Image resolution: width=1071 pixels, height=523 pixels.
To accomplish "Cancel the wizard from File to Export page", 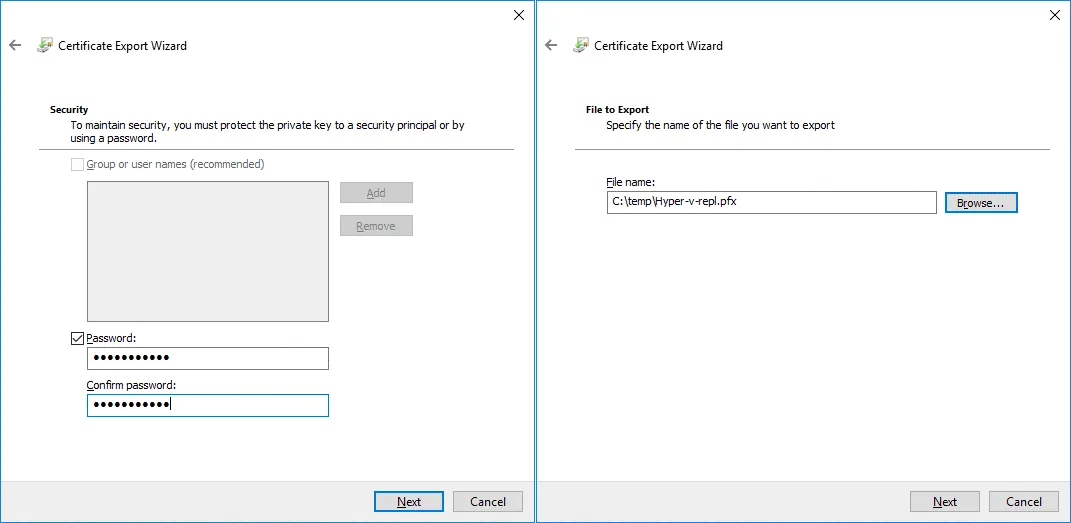I will (1024, 502).
